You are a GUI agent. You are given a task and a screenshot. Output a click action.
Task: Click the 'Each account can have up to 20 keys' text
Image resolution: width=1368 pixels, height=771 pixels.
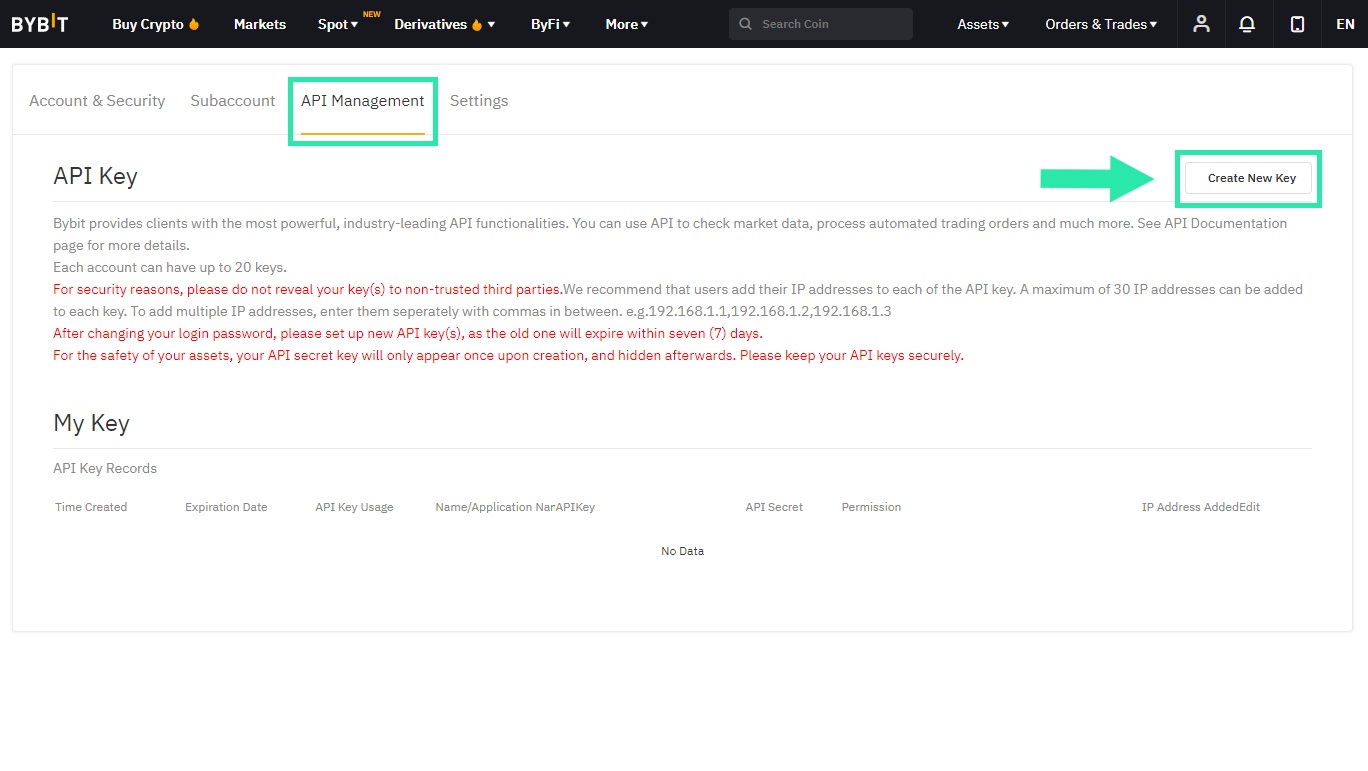click(170, 267)
